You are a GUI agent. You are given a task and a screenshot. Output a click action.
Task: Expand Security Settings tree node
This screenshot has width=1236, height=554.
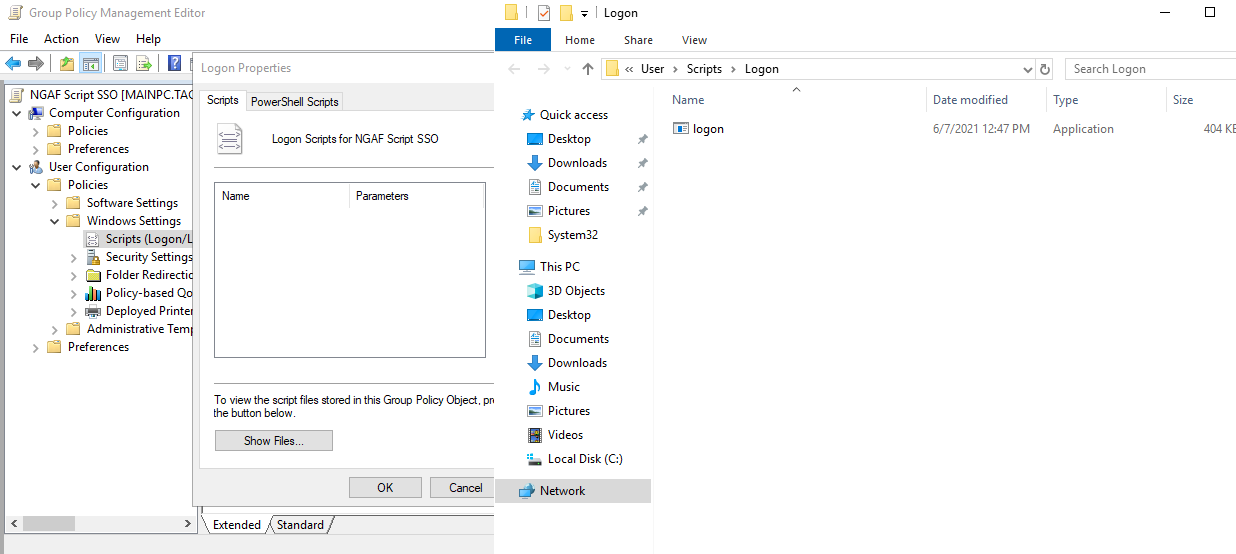pyautogui.click(x=74, y=257)
